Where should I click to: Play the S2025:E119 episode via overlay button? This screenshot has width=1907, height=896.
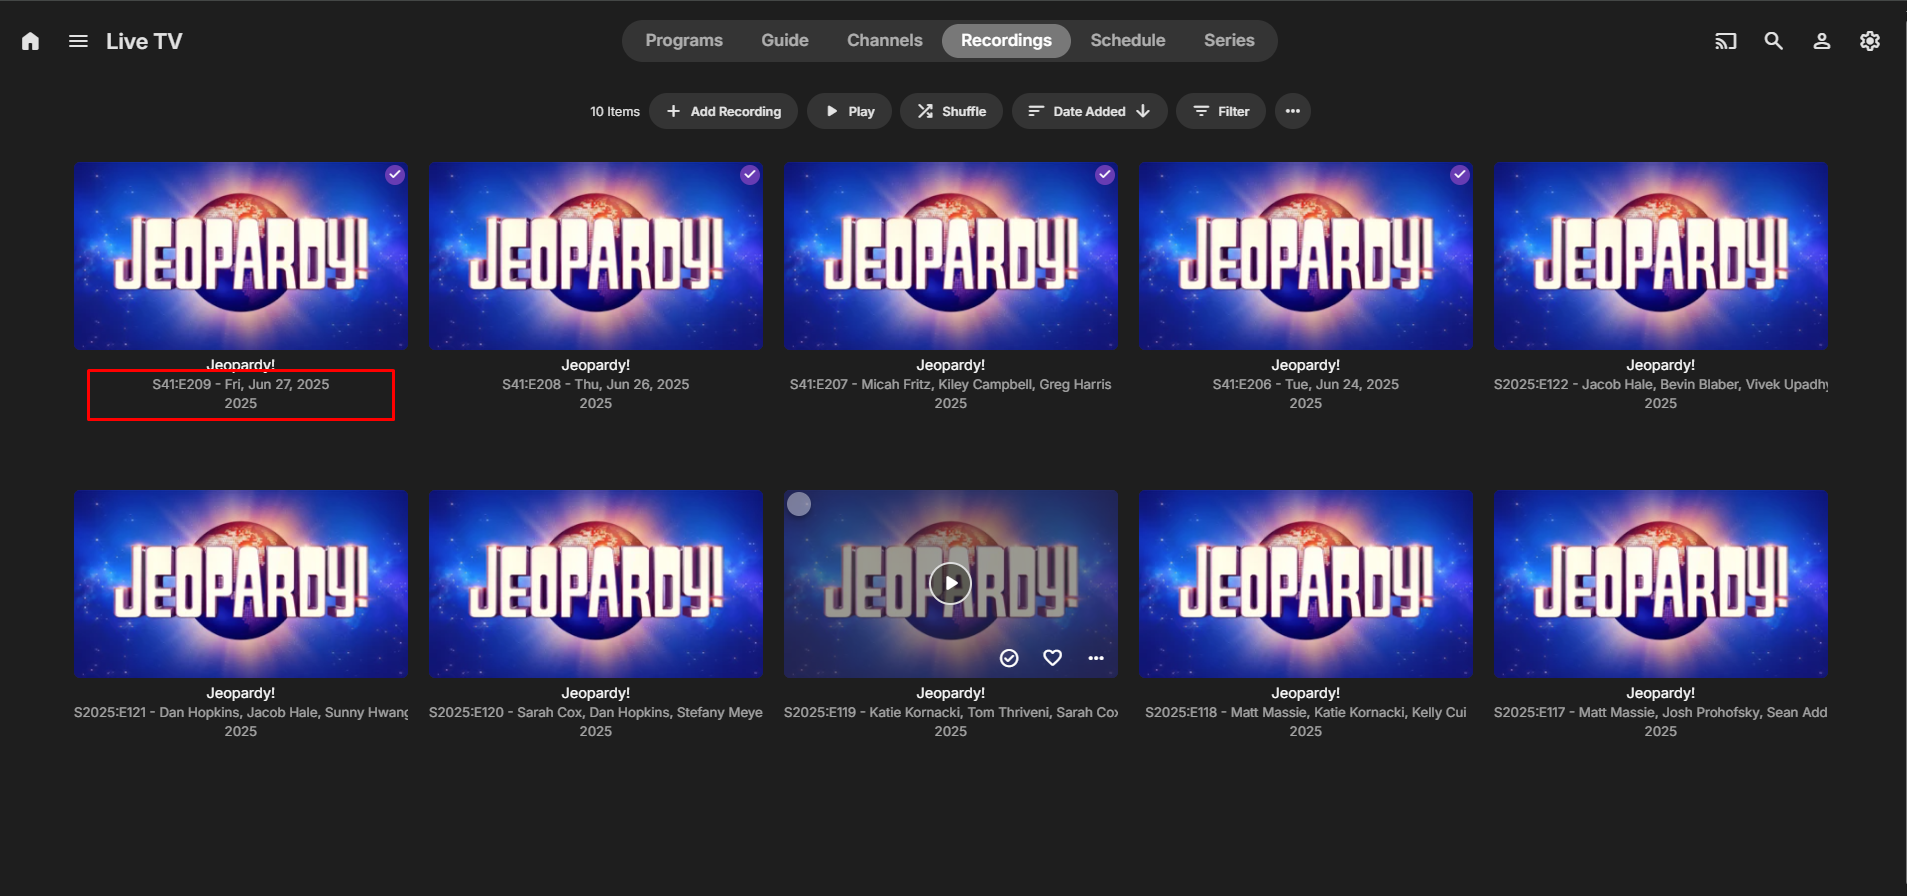pos(950,582)
